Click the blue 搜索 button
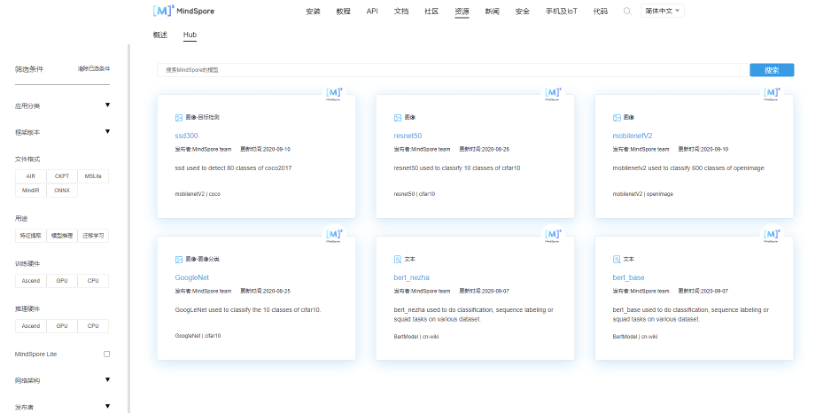This screenshot has width=832, height=414. (x=772, y=70)
